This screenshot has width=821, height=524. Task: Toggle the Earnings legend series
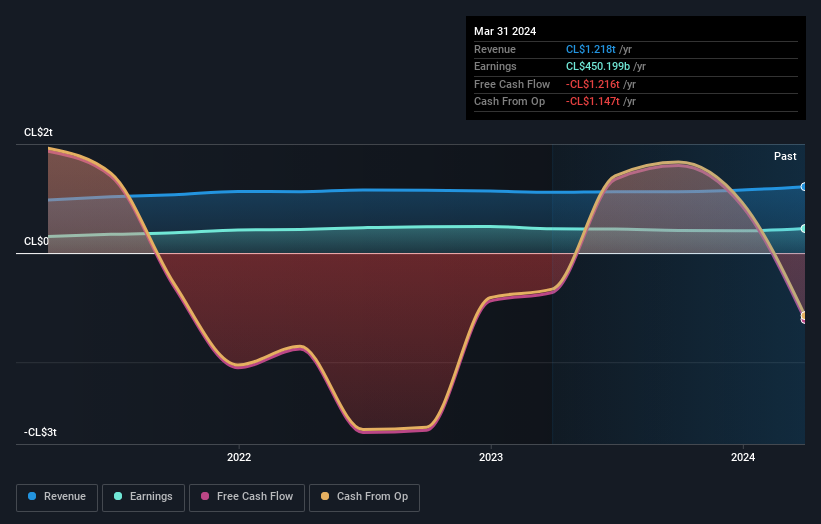tap(143, 497)
